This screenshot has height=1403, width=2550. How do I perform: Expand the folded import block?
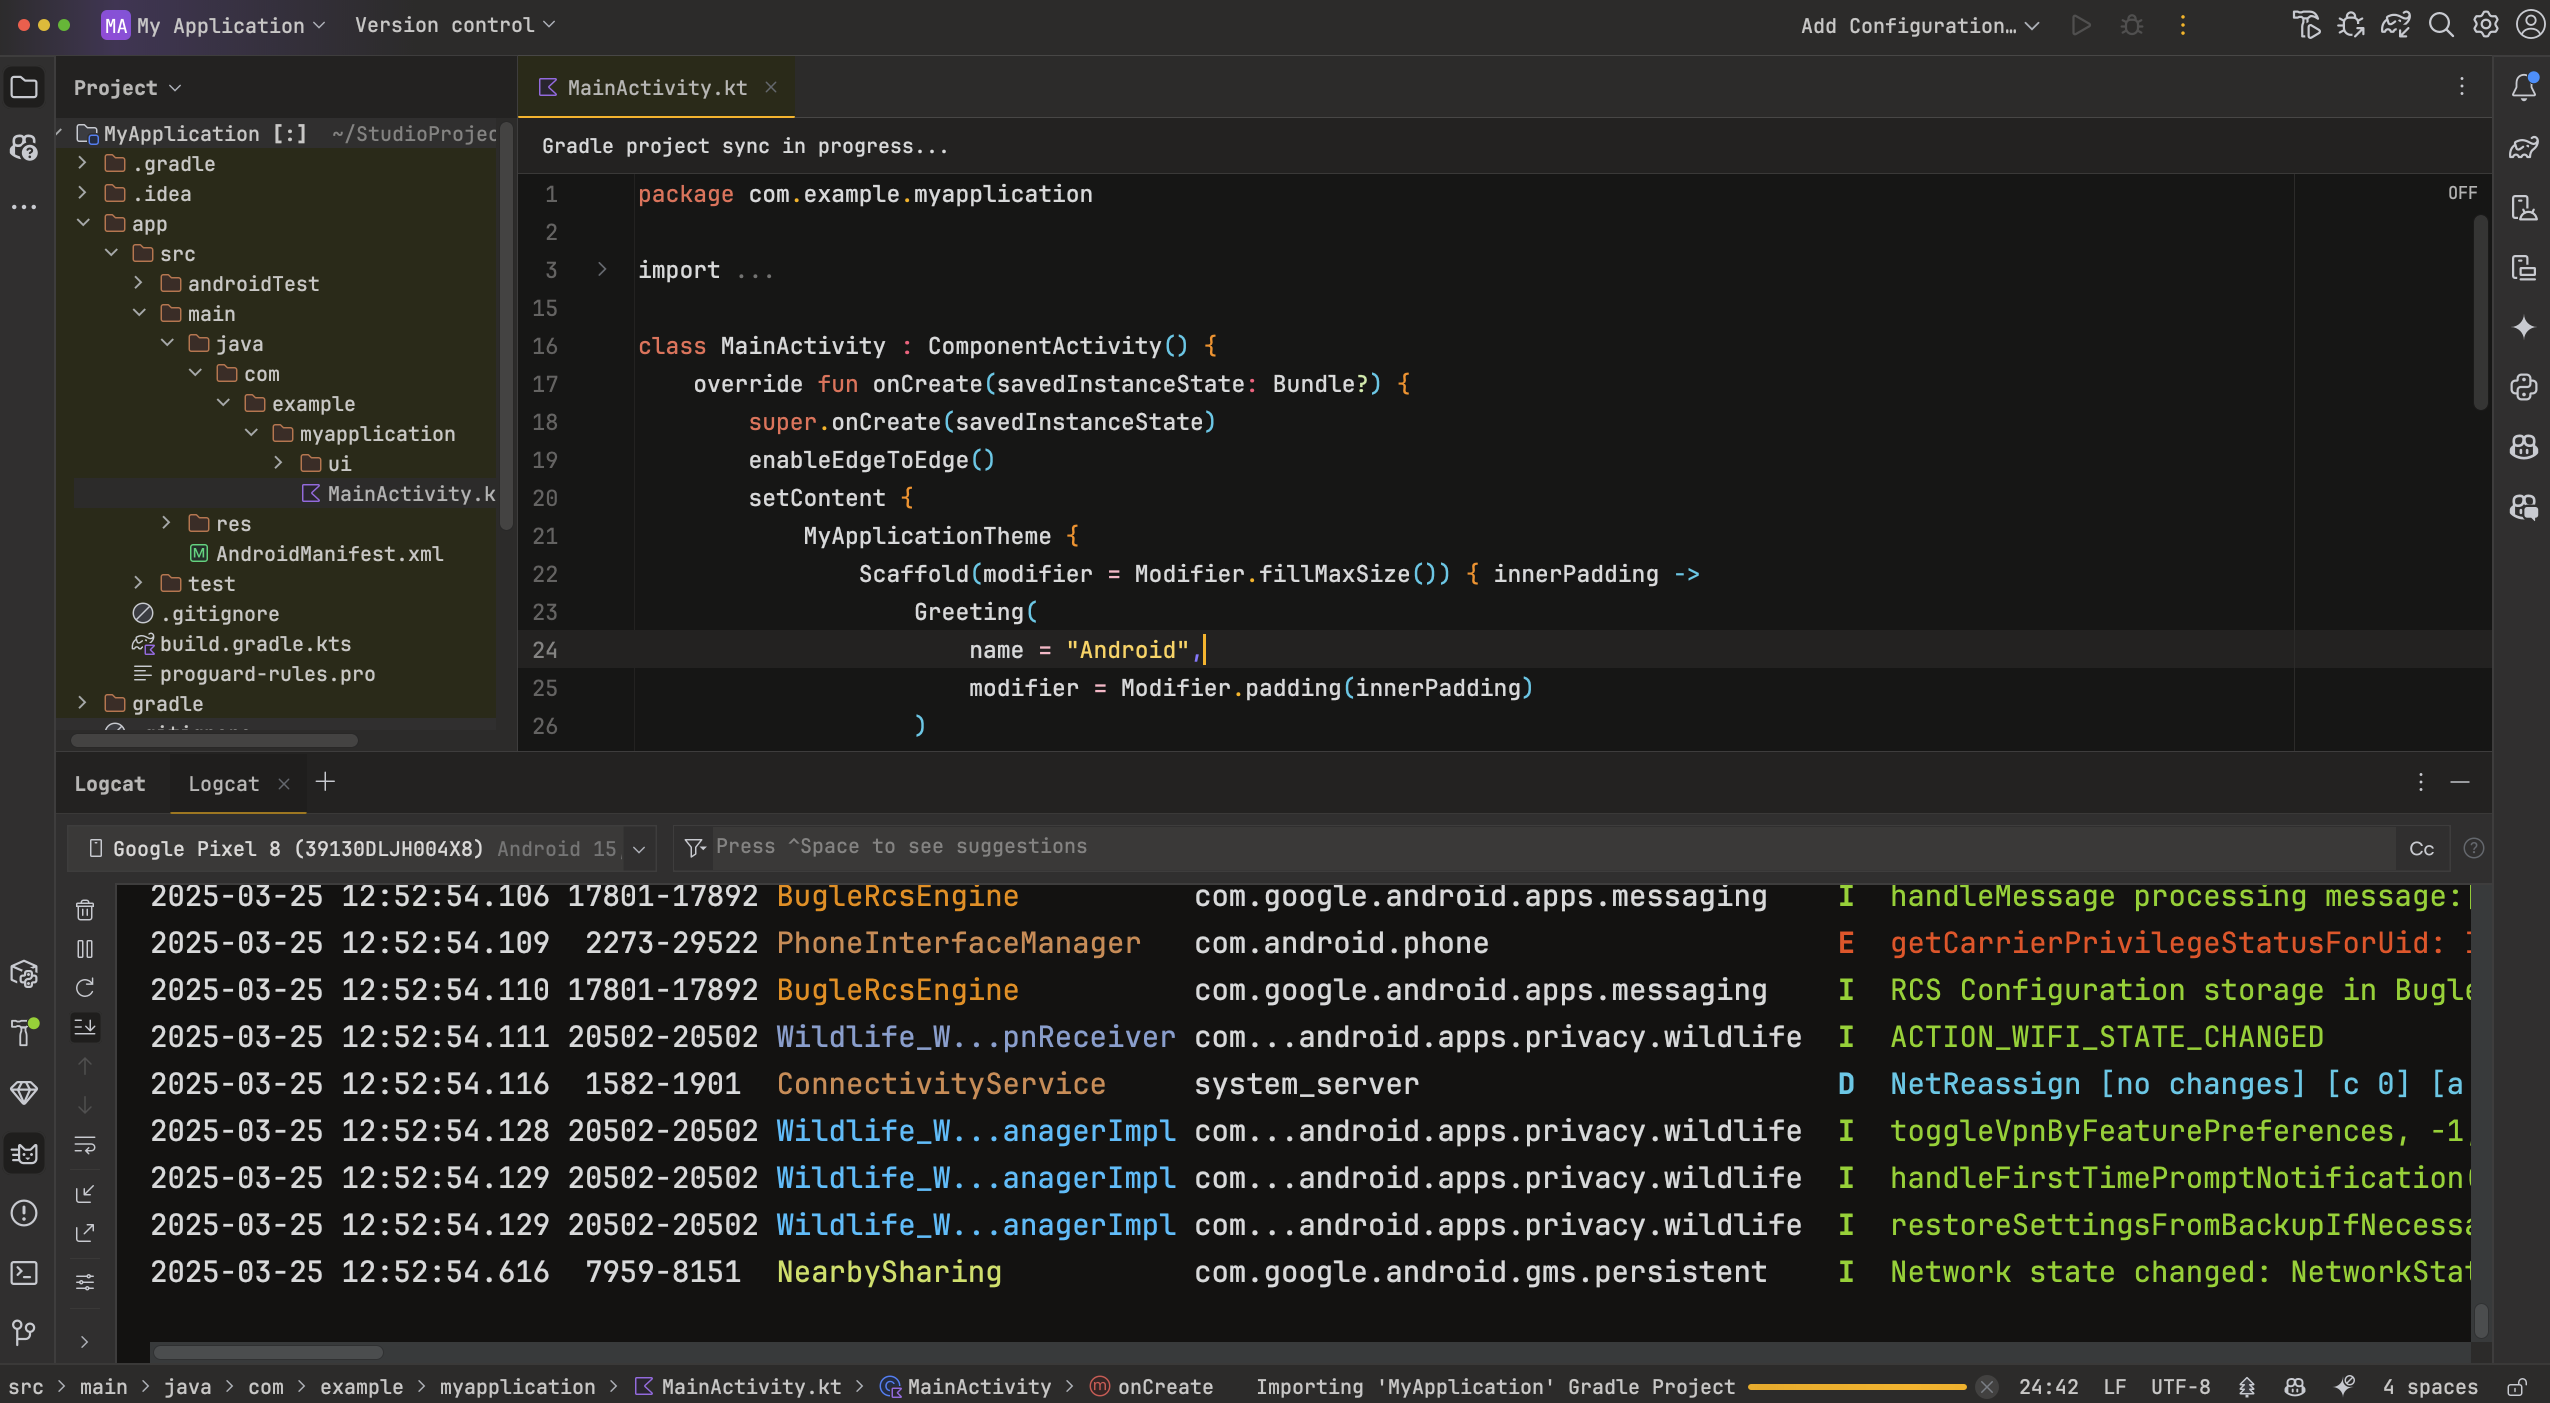coord(602,269)
